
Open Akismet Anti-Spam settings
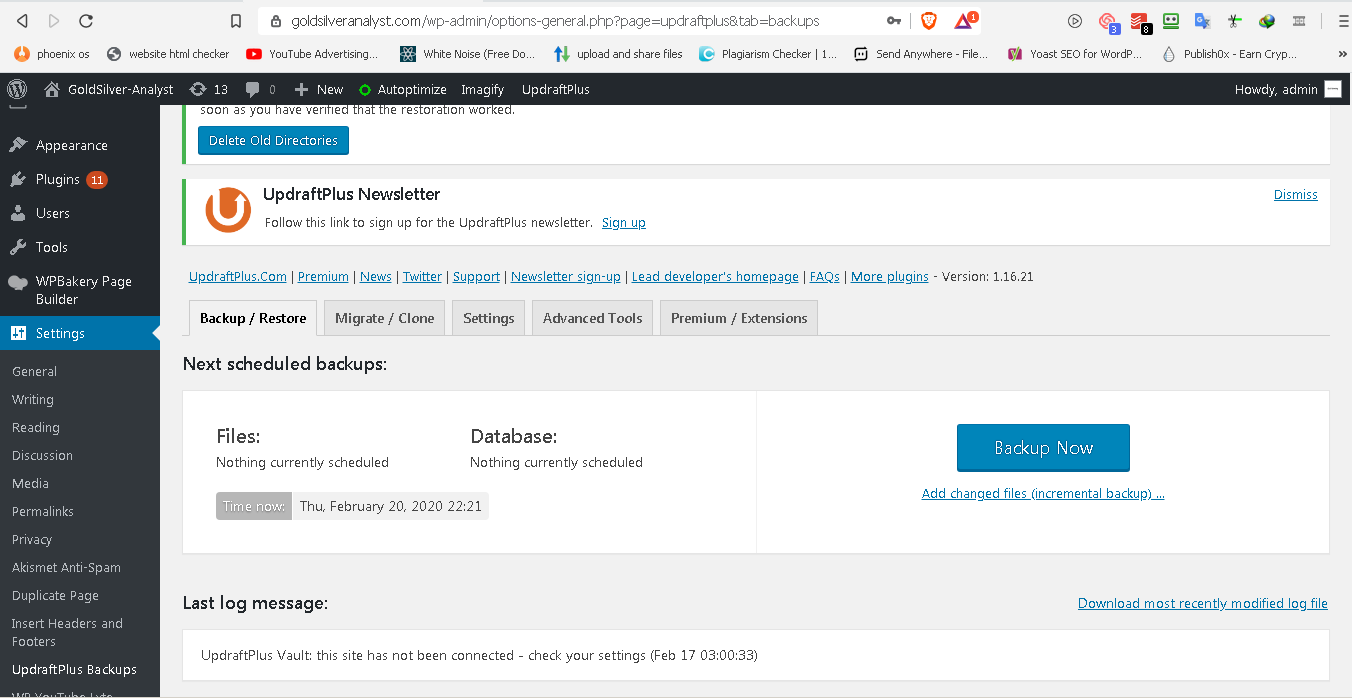66,567
